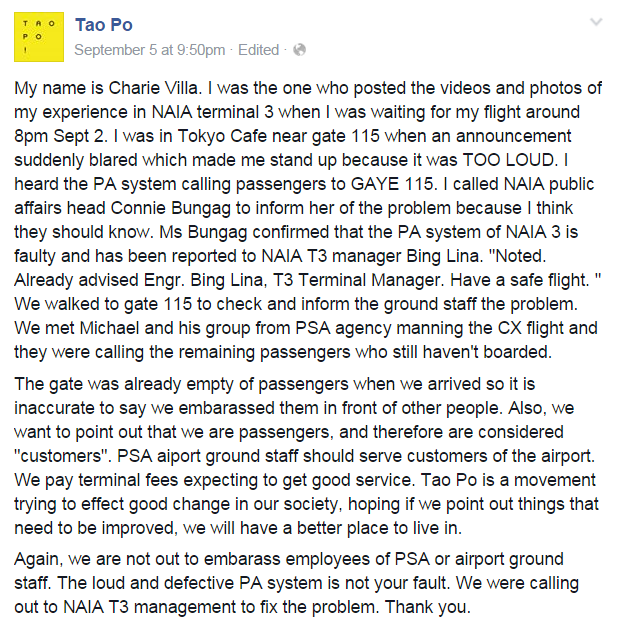617x625 pixels.
Task: Open the September 5 at 9:50pm timestamp
Action: tap(149, 50)
